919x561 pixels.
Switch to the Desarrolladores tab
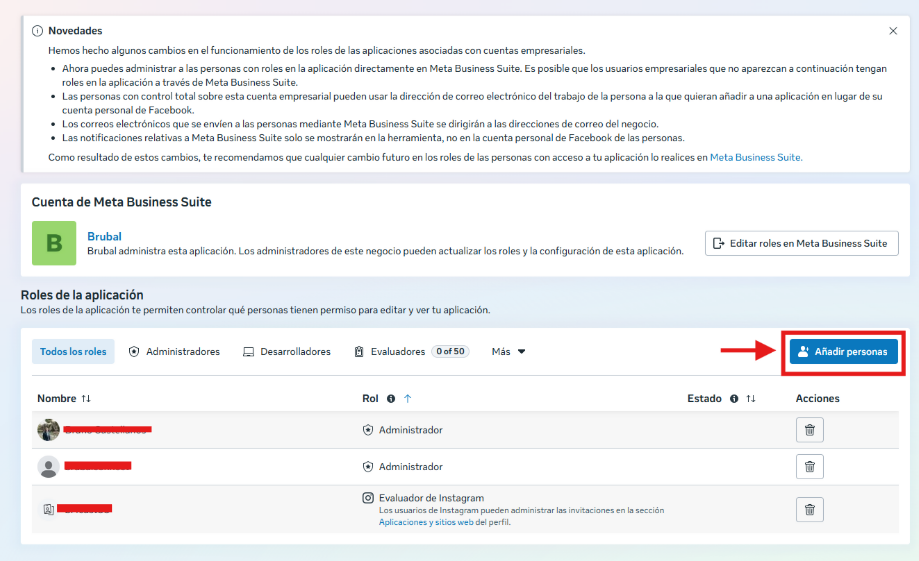coord(287,351)
